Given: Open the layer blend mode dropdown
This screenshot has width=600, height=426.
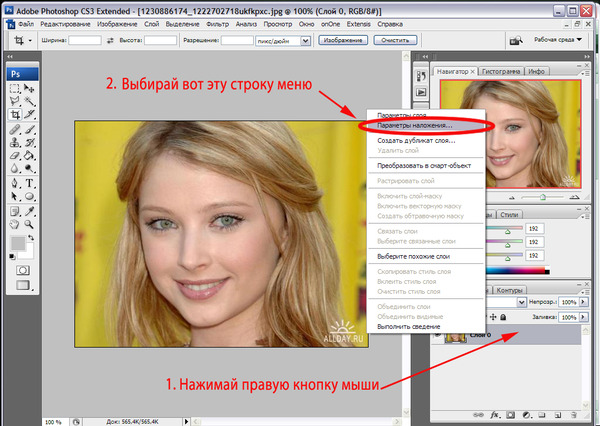Looking at the screenshot, I should coord(521,302).
